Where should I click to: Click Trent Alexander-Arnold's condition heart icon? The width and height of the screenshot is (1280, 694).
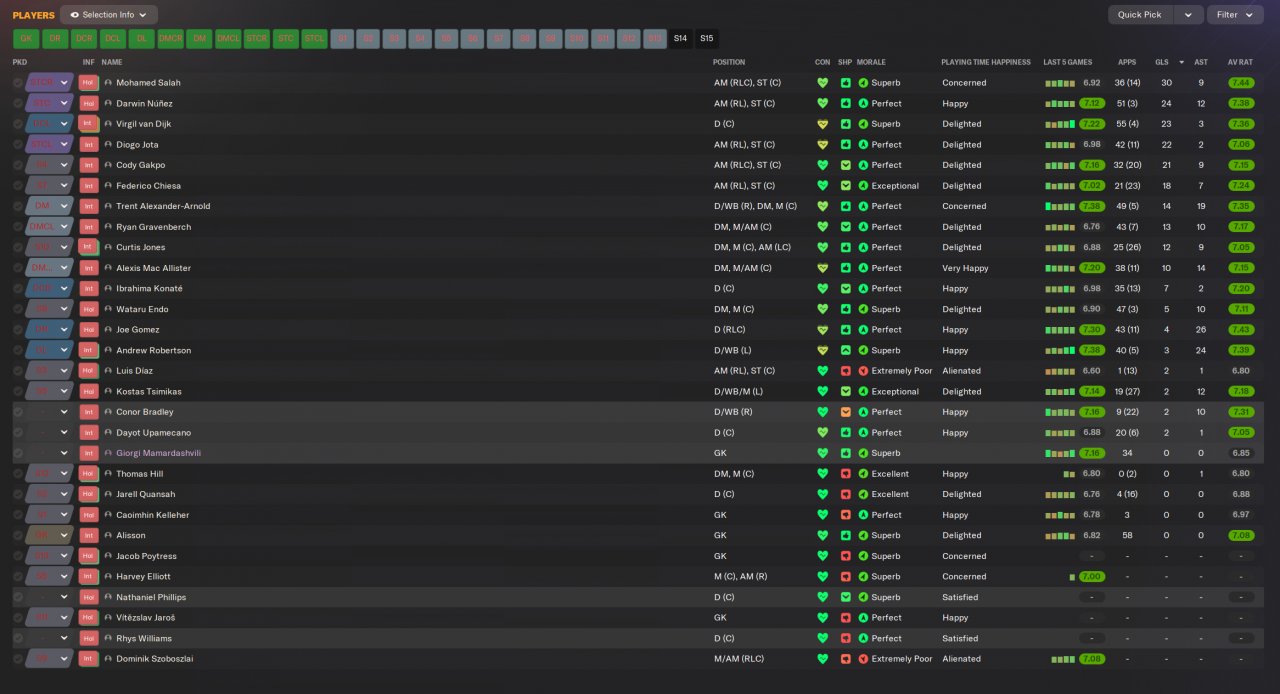pyautogui.click(x=823, y=206)
